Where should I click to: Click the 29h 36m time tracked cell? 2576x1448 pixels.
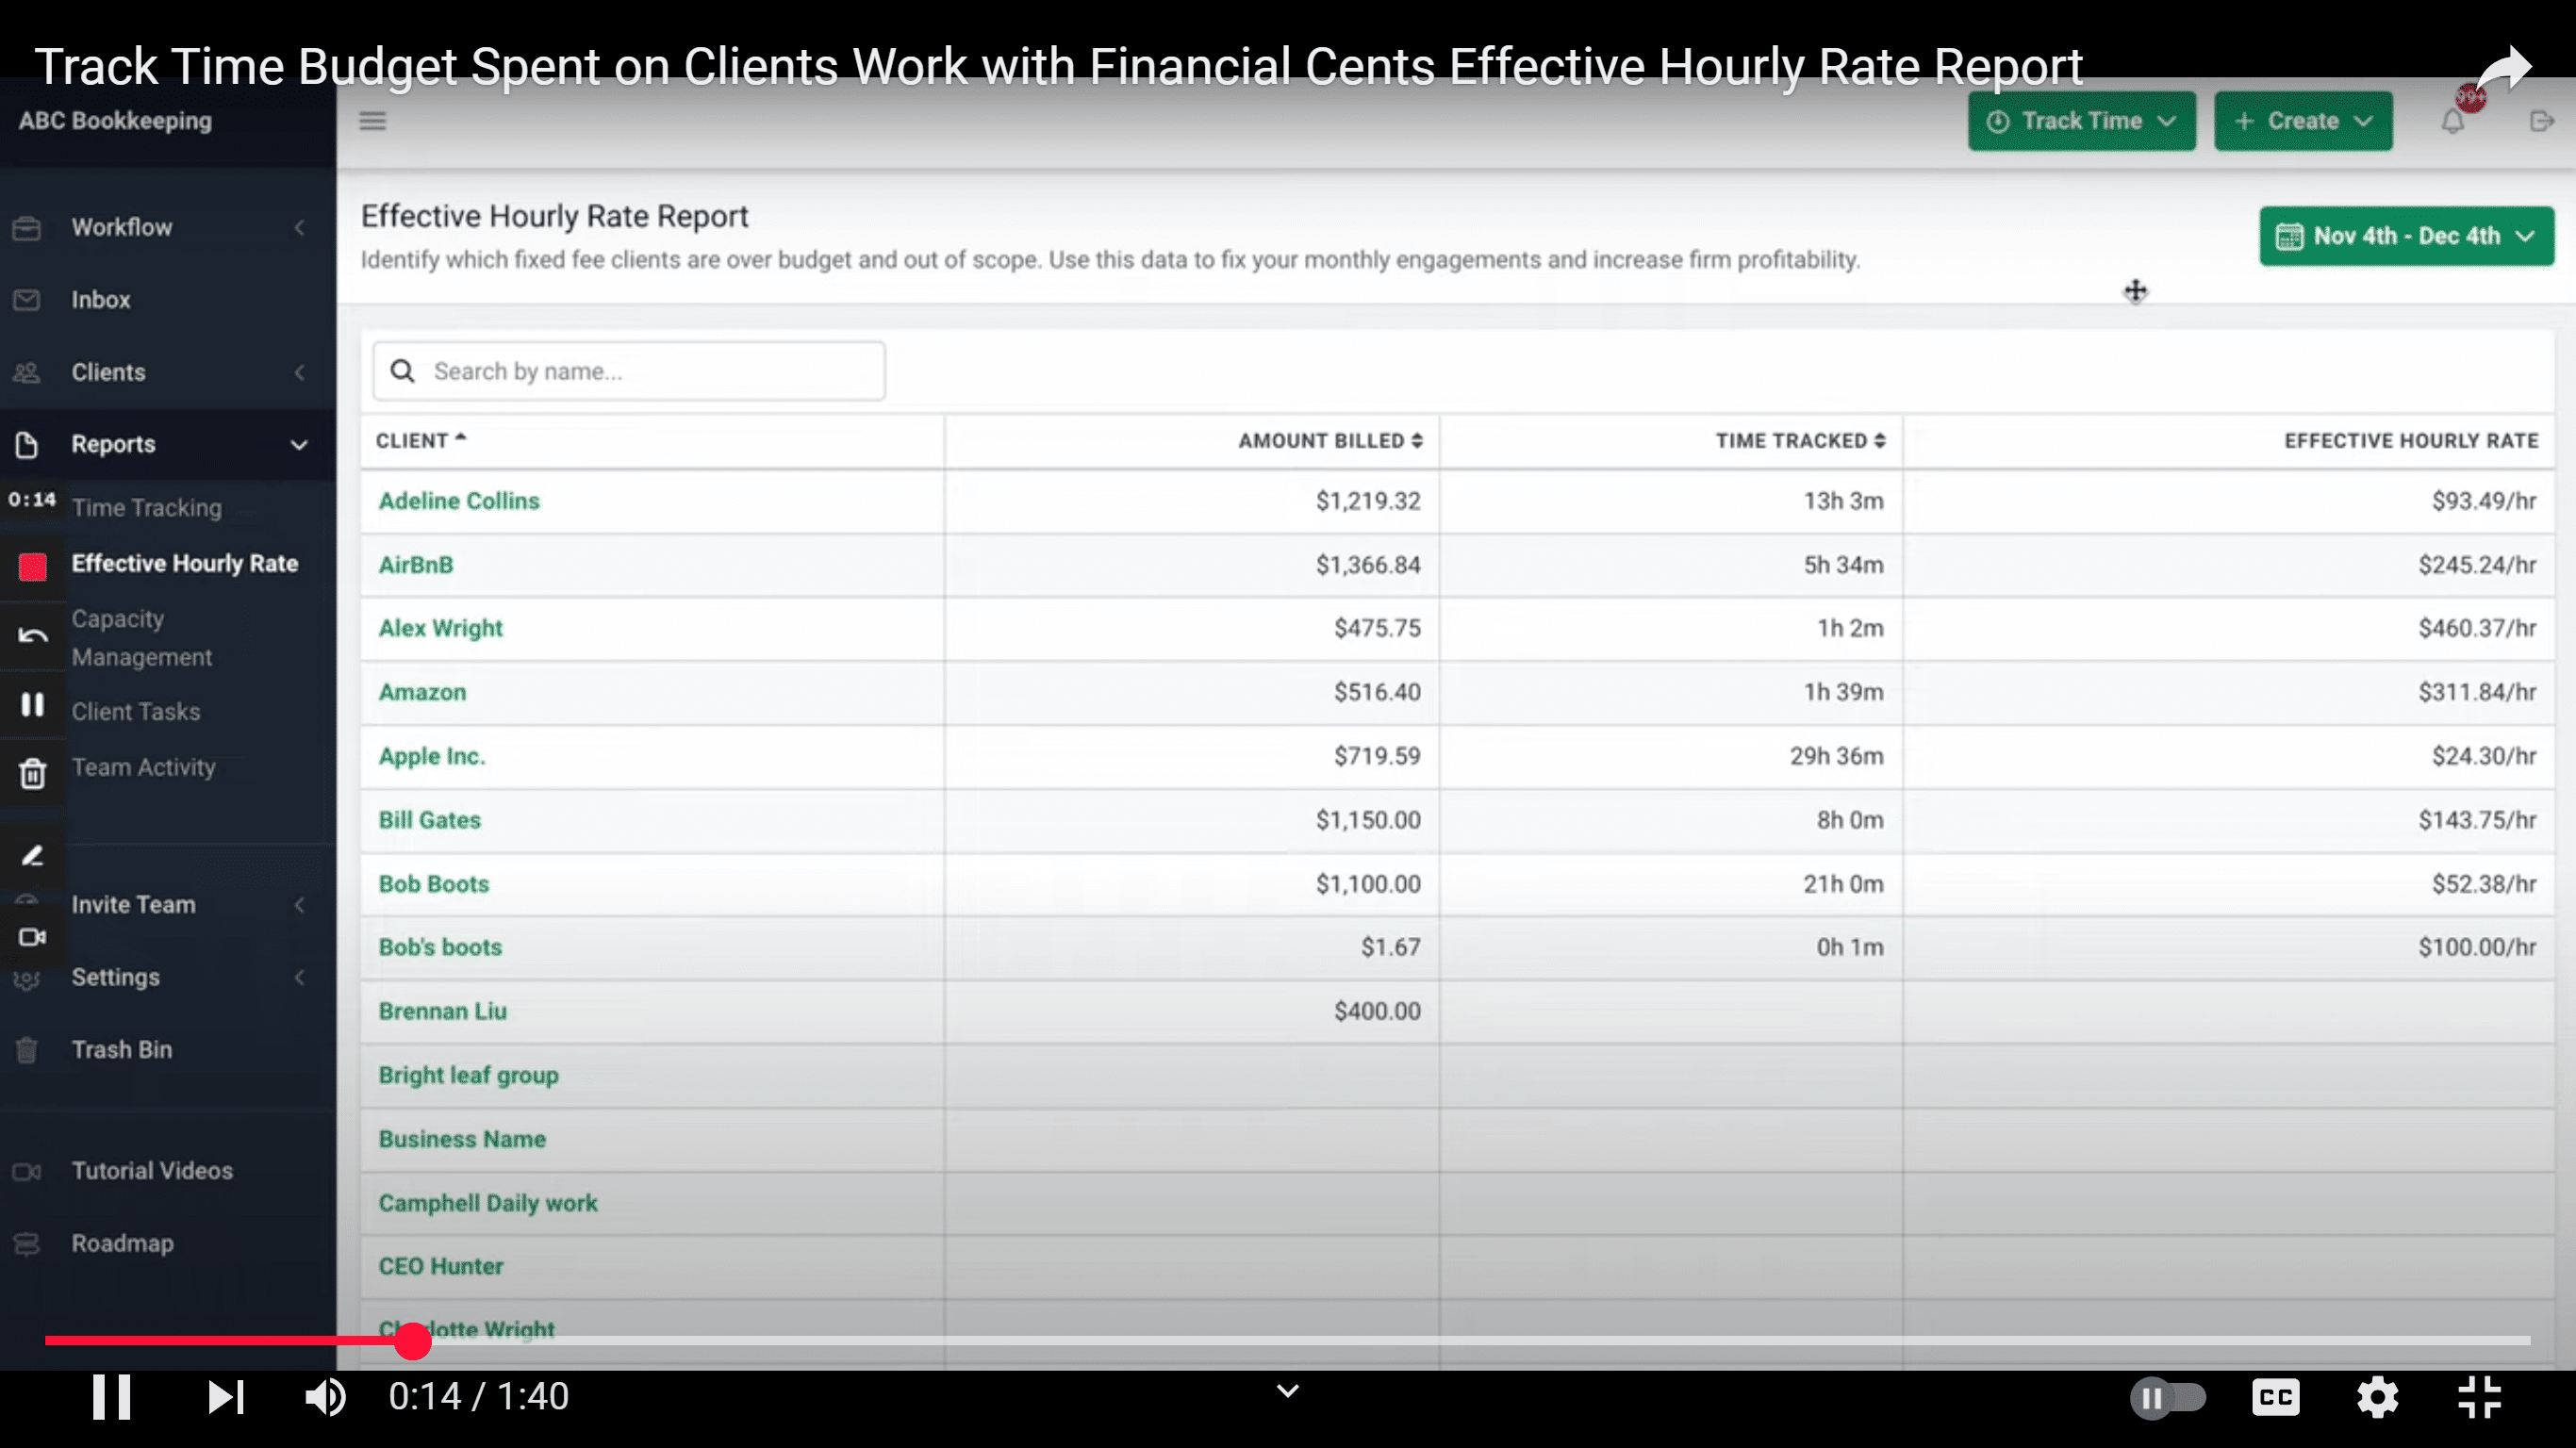1670,756
